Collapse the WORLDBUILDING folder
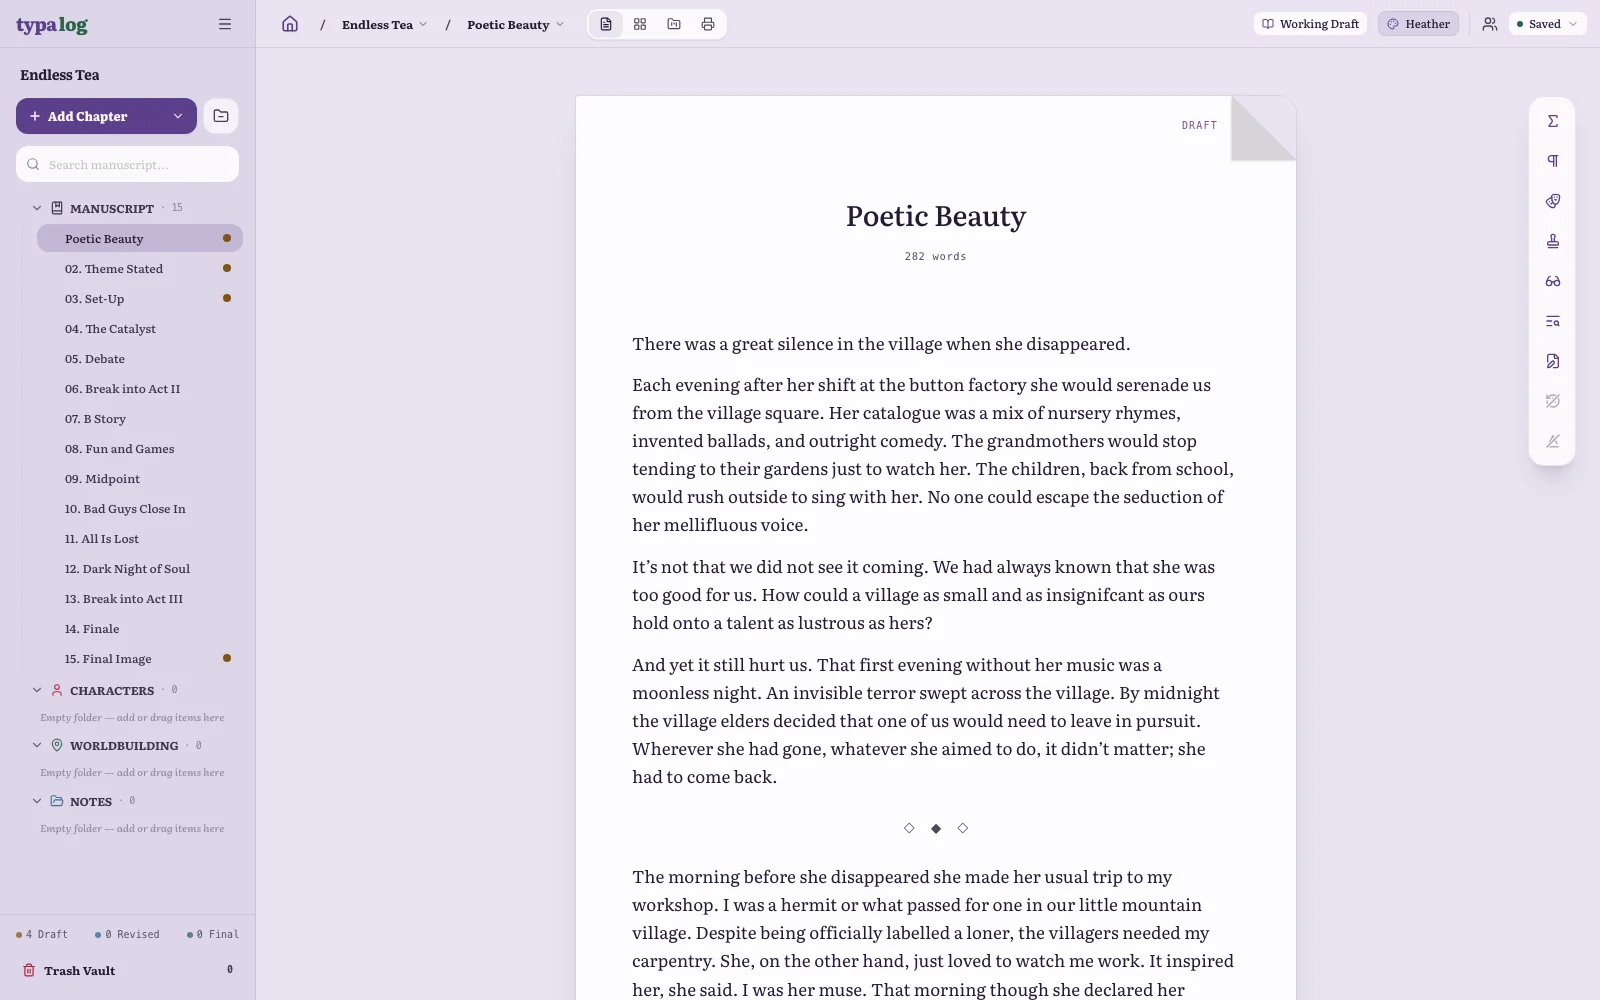The width and height of the screenshot is (1600, 1000). 37,745
